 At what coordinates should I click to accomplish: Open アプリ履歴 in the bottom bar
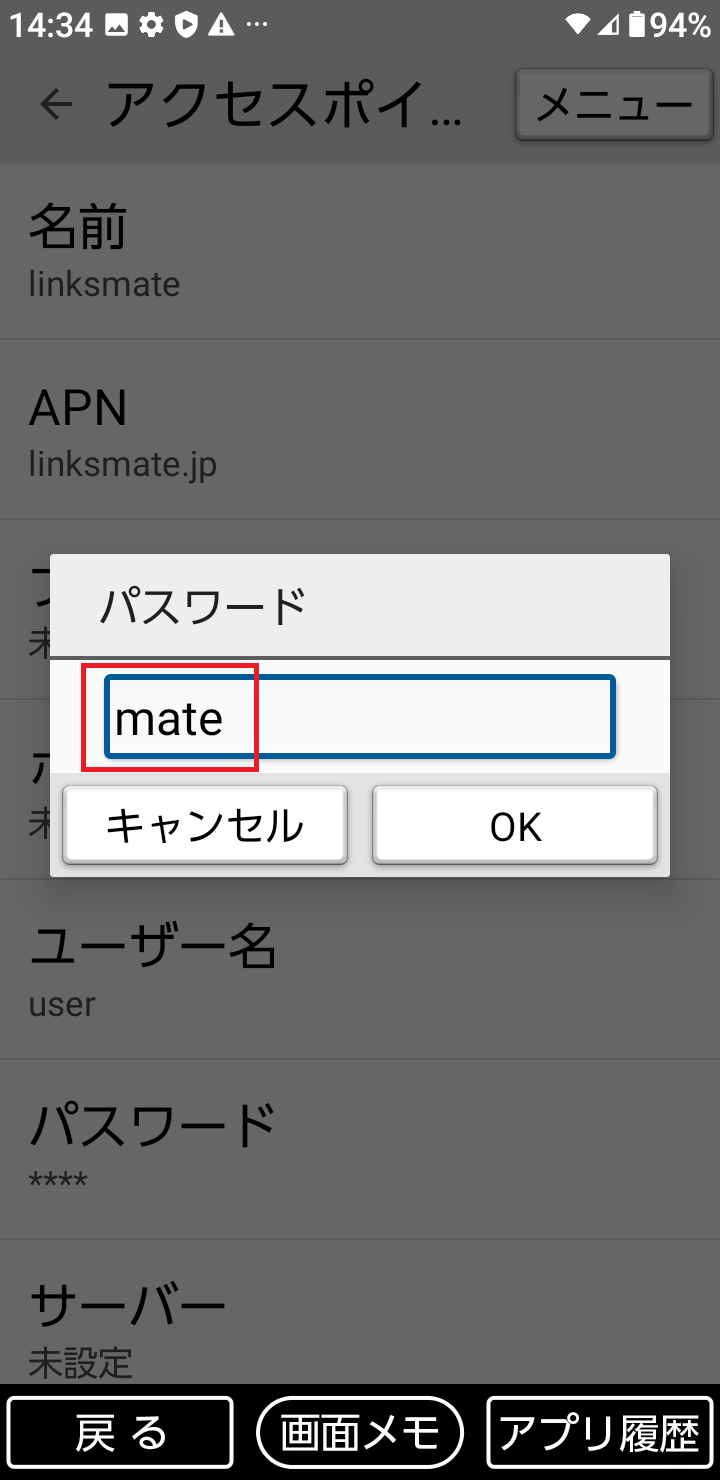599,1434
